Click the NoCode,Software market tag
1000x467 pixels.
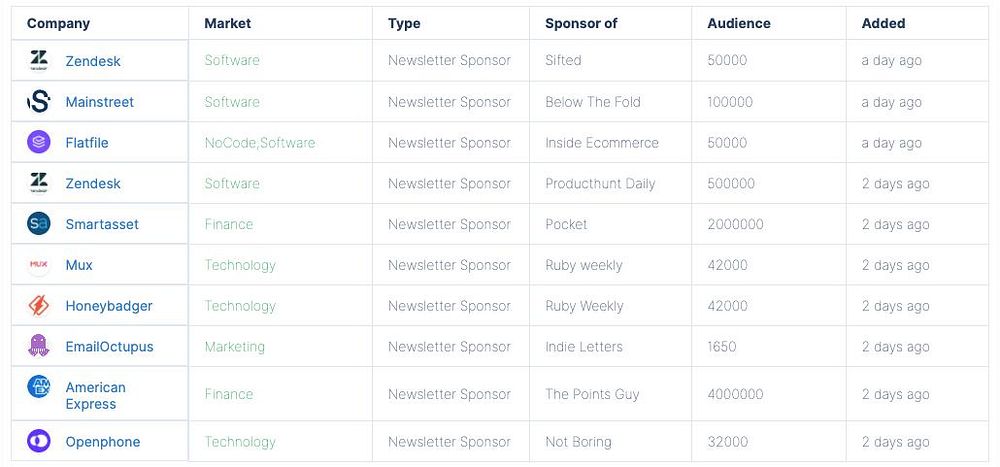point(259,143)
